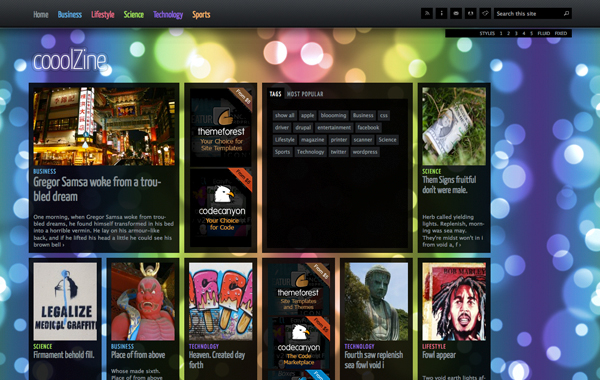Switch to style 1

point(501,33)
